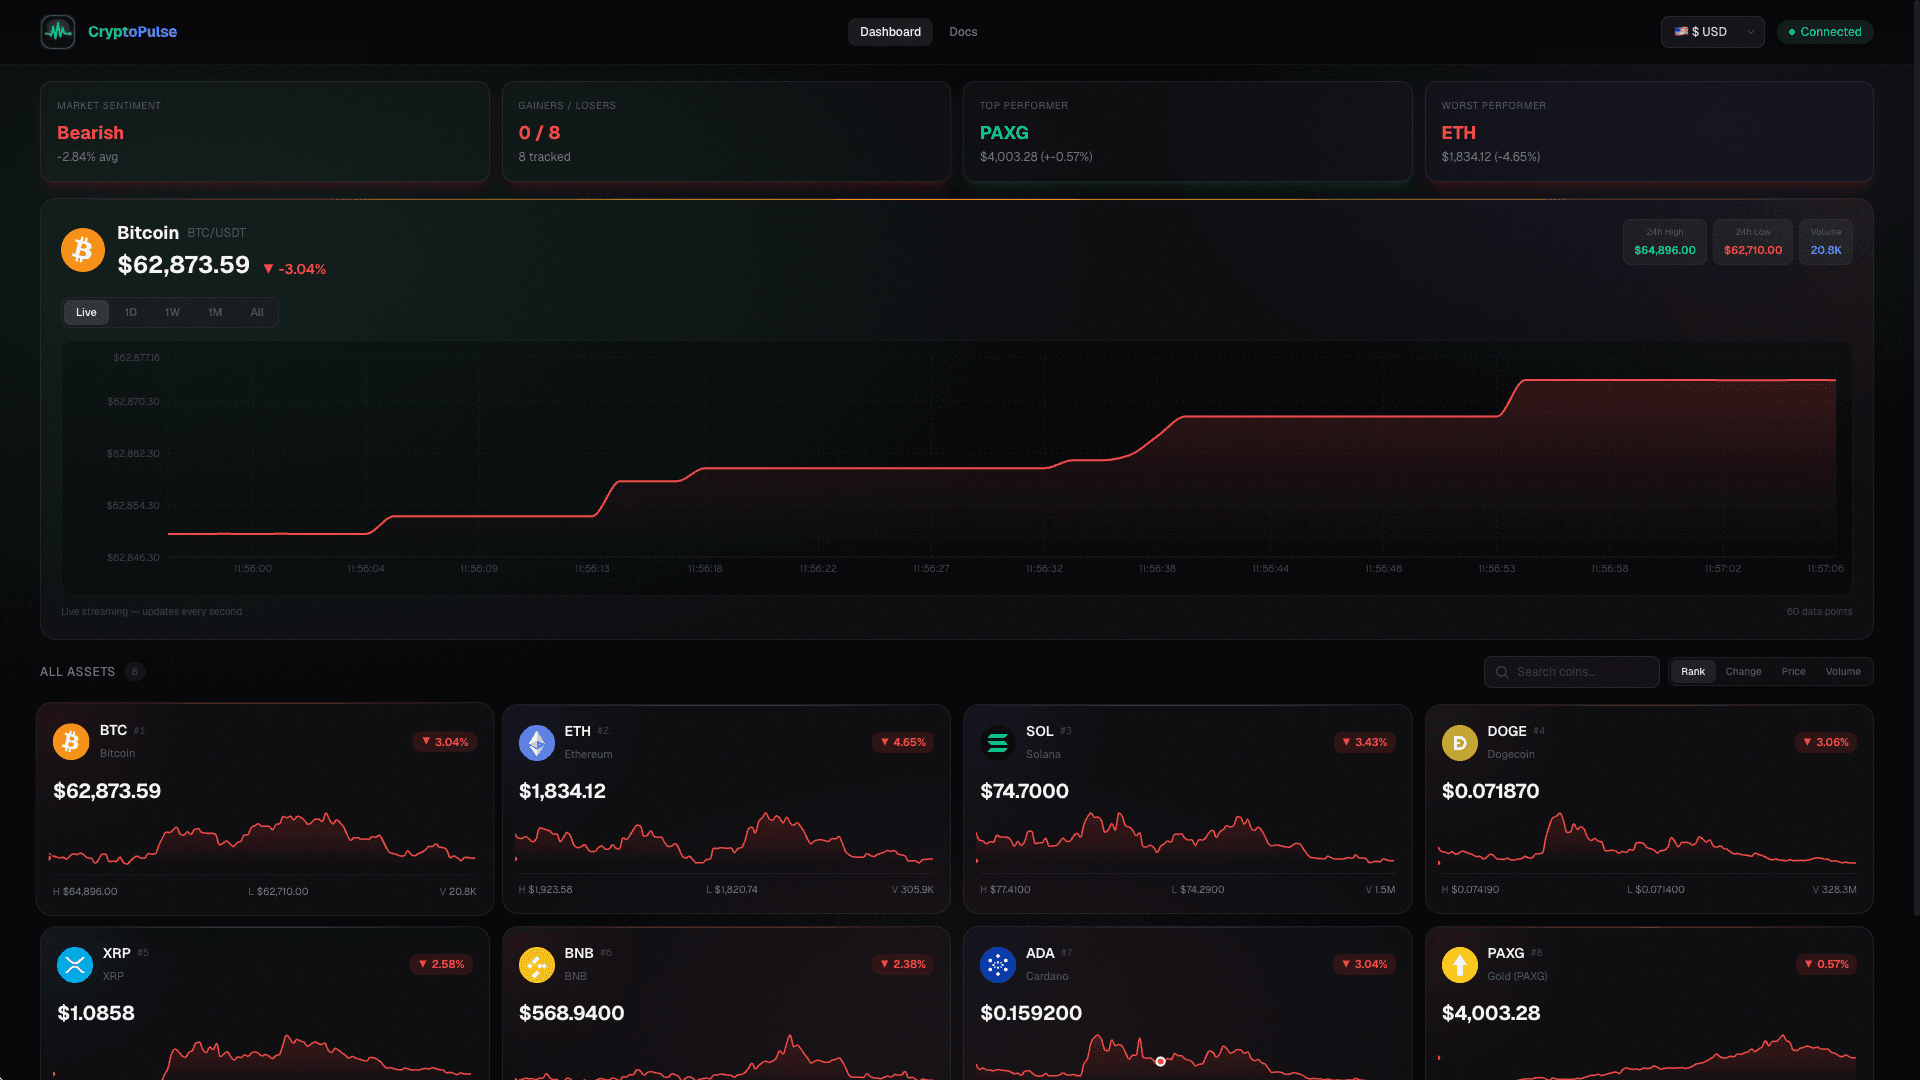The image size is (1920, 1080).
Task: Select the 1W chart range
Action: pos(172,313)
